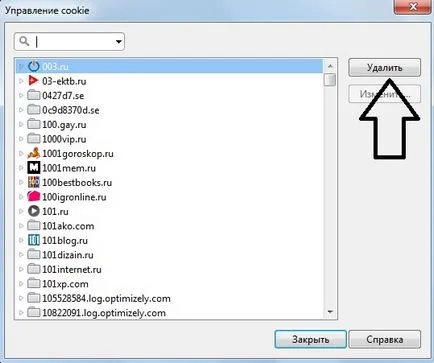Screen dimensions: 434x363
Task: Click the scrollbar down arrow
Action: point(330,312)
